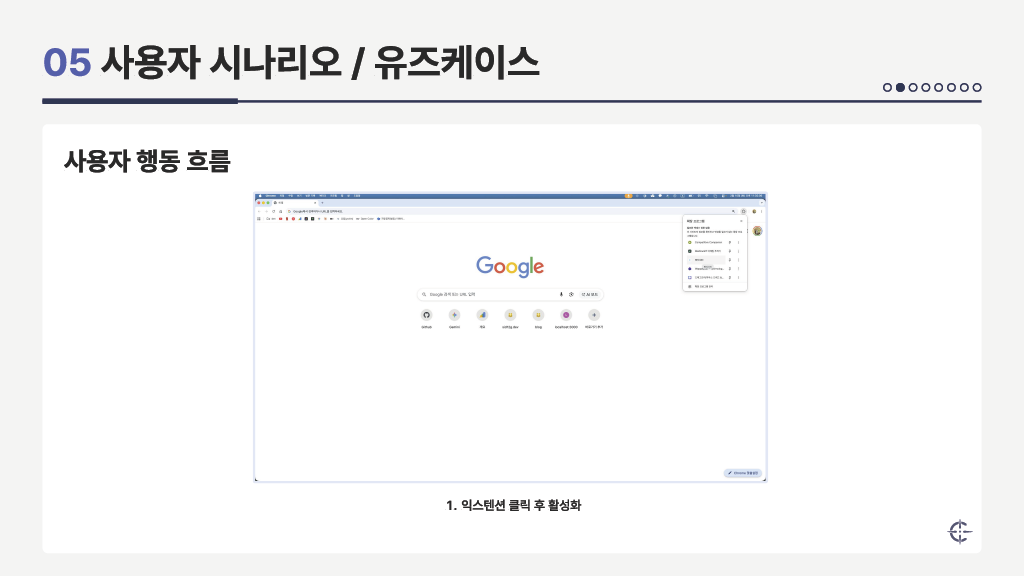This screenshot has width=1024, height=576.
Task: Toggle pin for the second extension in list
Action: click(x=729, y=251)
